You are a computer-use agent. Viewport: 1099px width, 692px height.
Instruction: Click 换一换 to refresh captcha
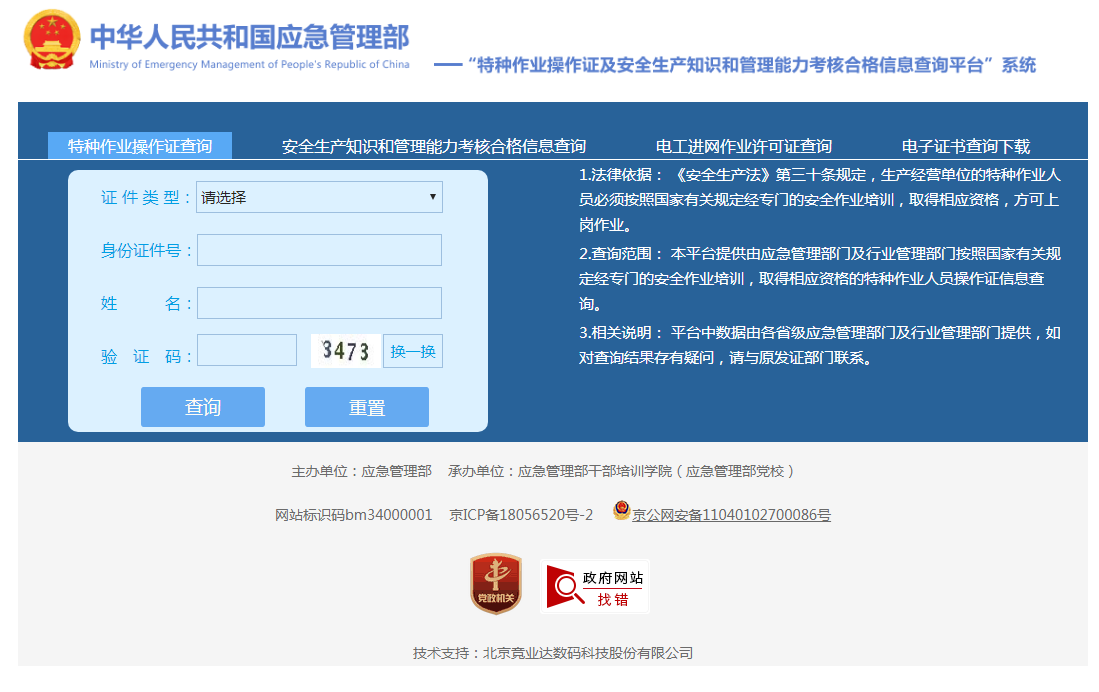(x=413, y=351)
